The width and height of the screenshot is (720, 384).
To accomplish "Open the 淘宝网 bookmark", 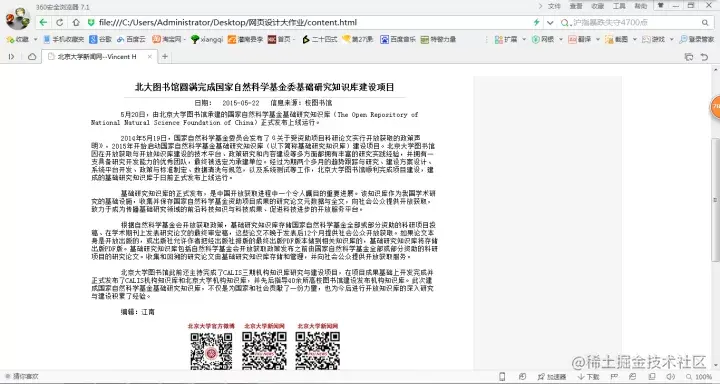I will tap(167, 40).
